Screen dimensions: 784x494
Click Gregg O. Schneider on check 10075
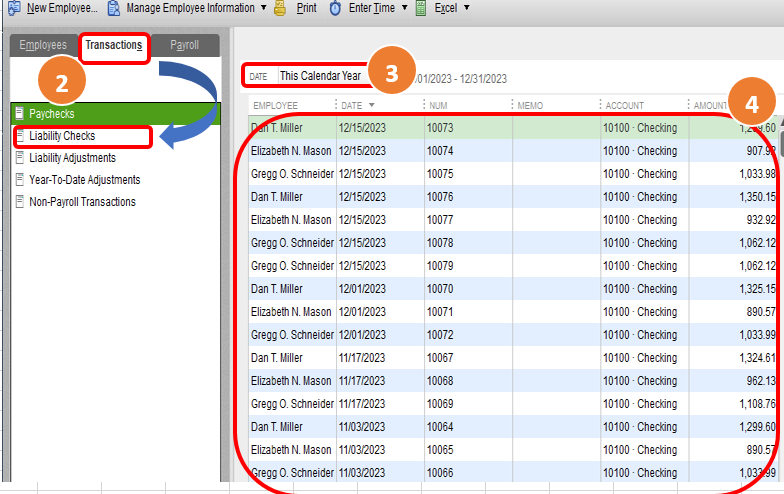click(x=292, y=174)
